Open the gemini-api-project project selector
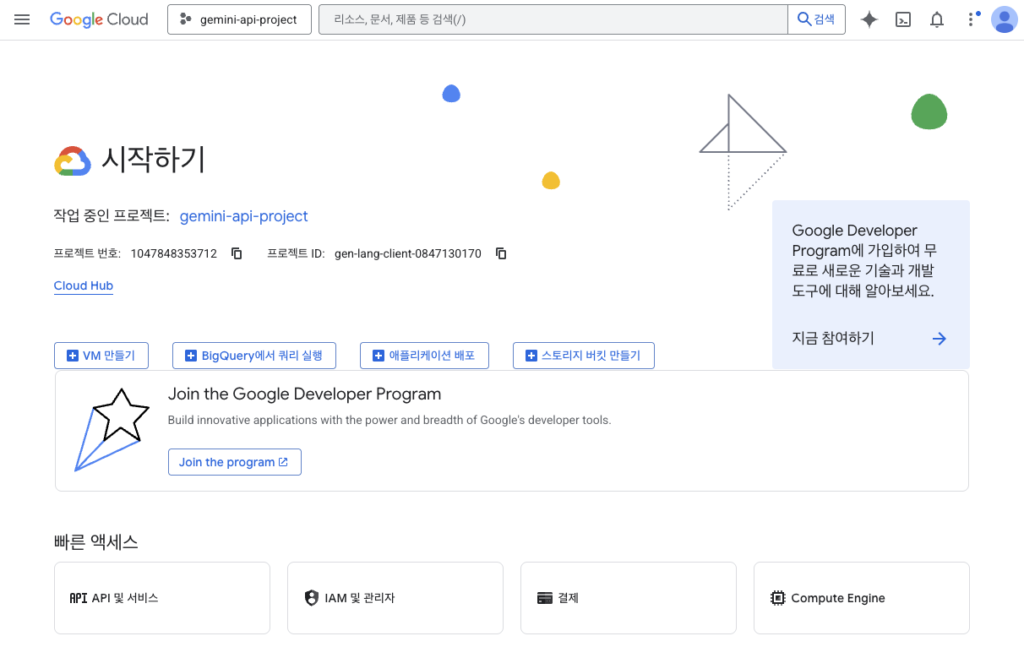Image resolution: width=1024 pixels, height=647 pixels. (239, 20)
